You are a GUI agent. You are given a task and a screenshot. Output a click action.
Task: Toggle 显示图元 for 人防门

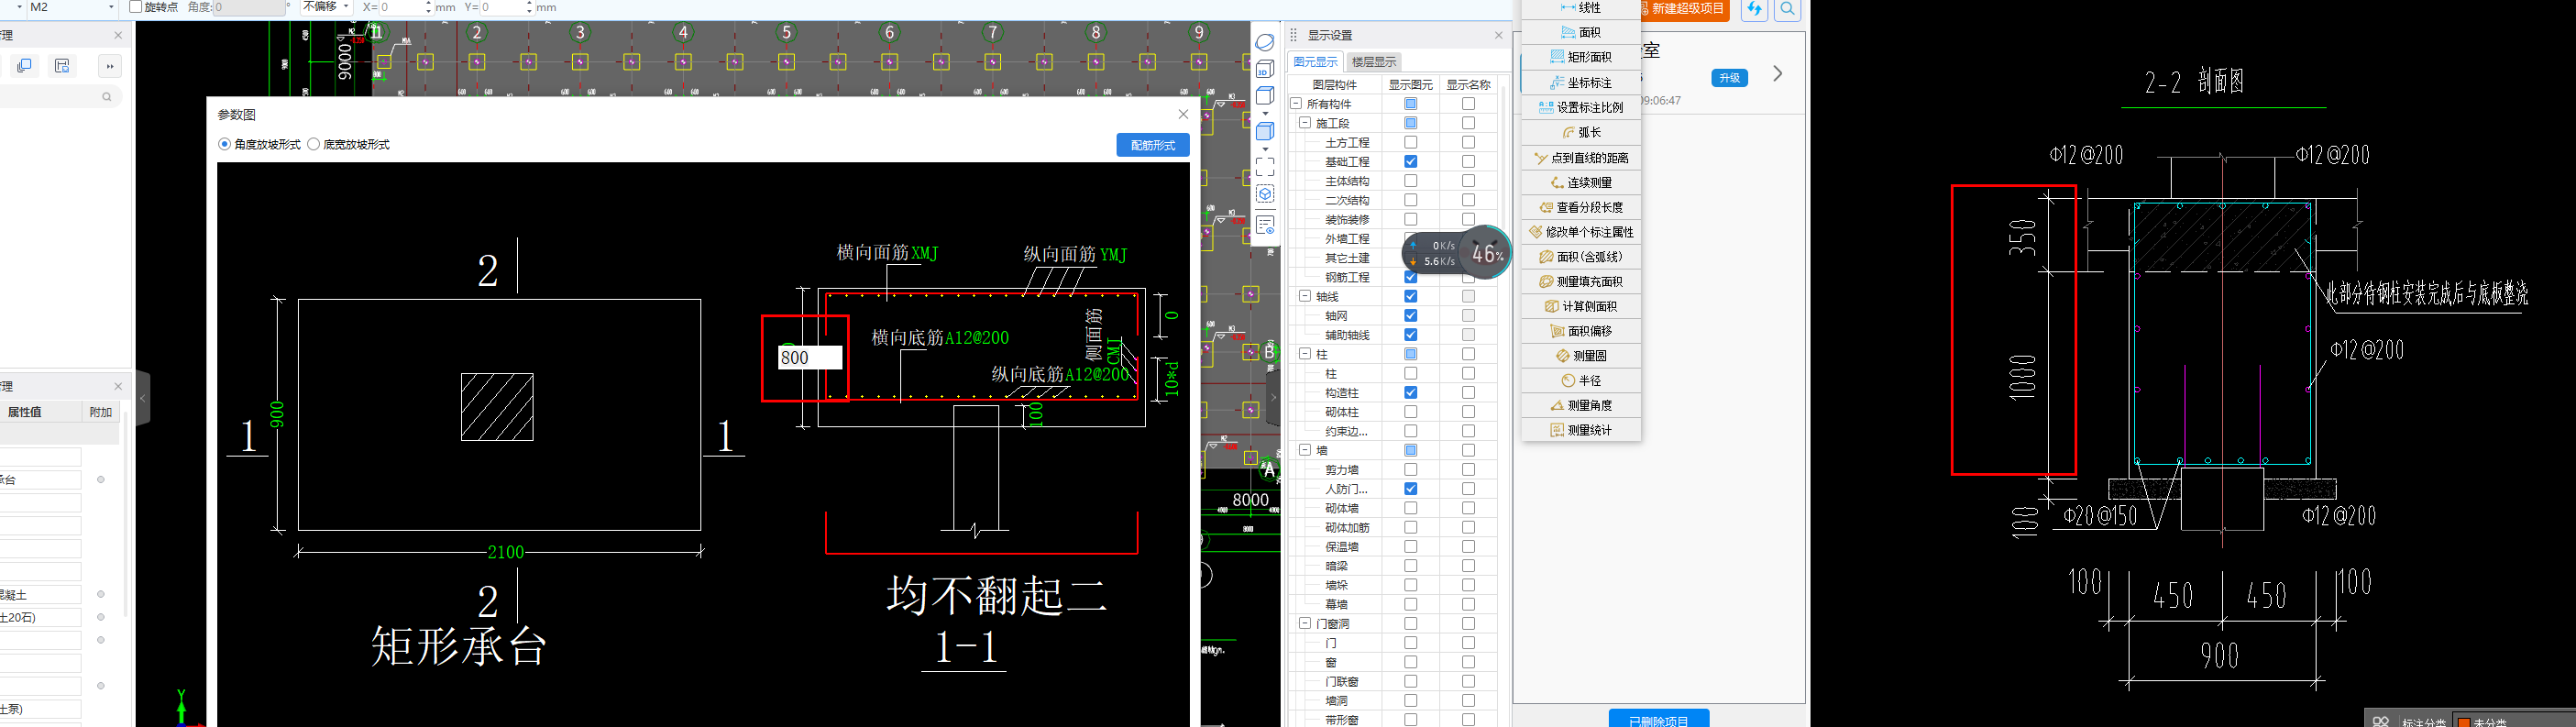pyautogui.click(x=1410, y=488)
